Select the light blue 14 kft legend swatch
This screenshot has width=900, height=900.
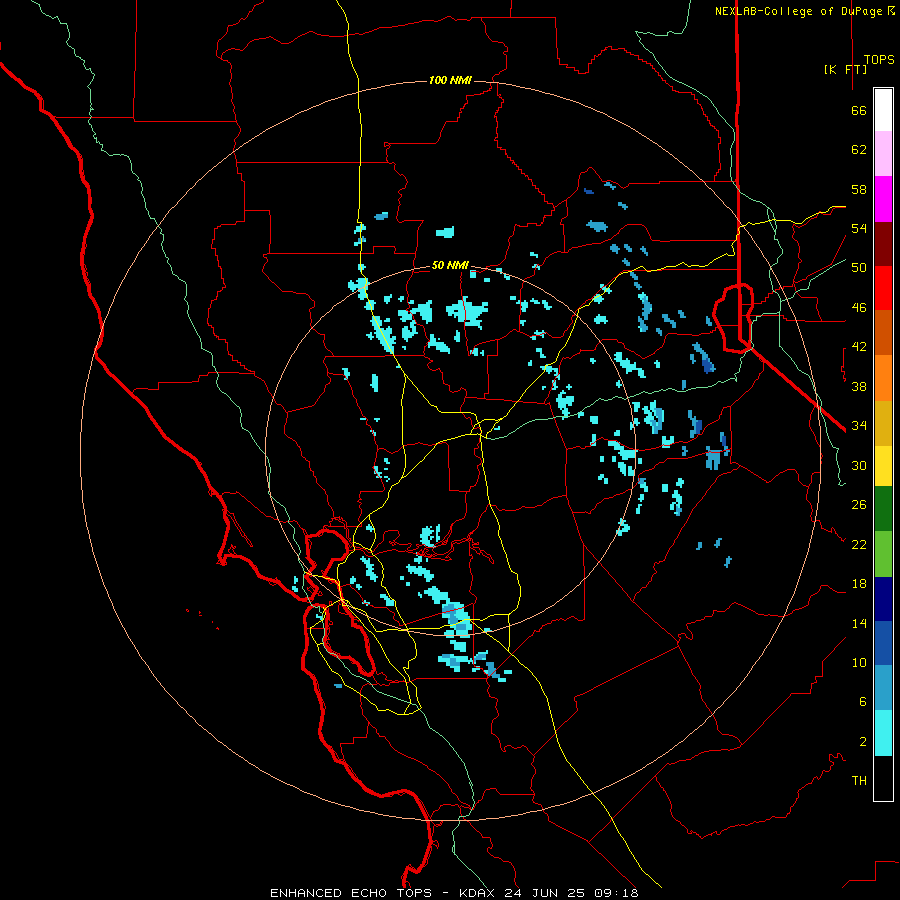pos(883,688)
